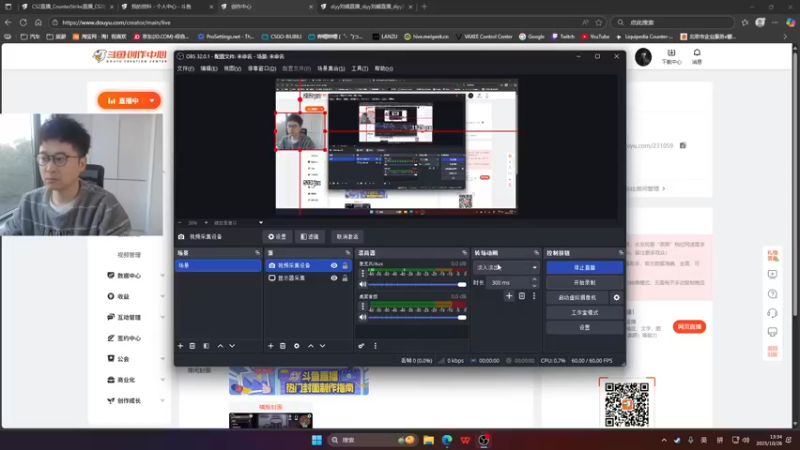This screenshot has width=800, height=450.
Task: Move the scene down with the arrow
Action: click(232, 346)
